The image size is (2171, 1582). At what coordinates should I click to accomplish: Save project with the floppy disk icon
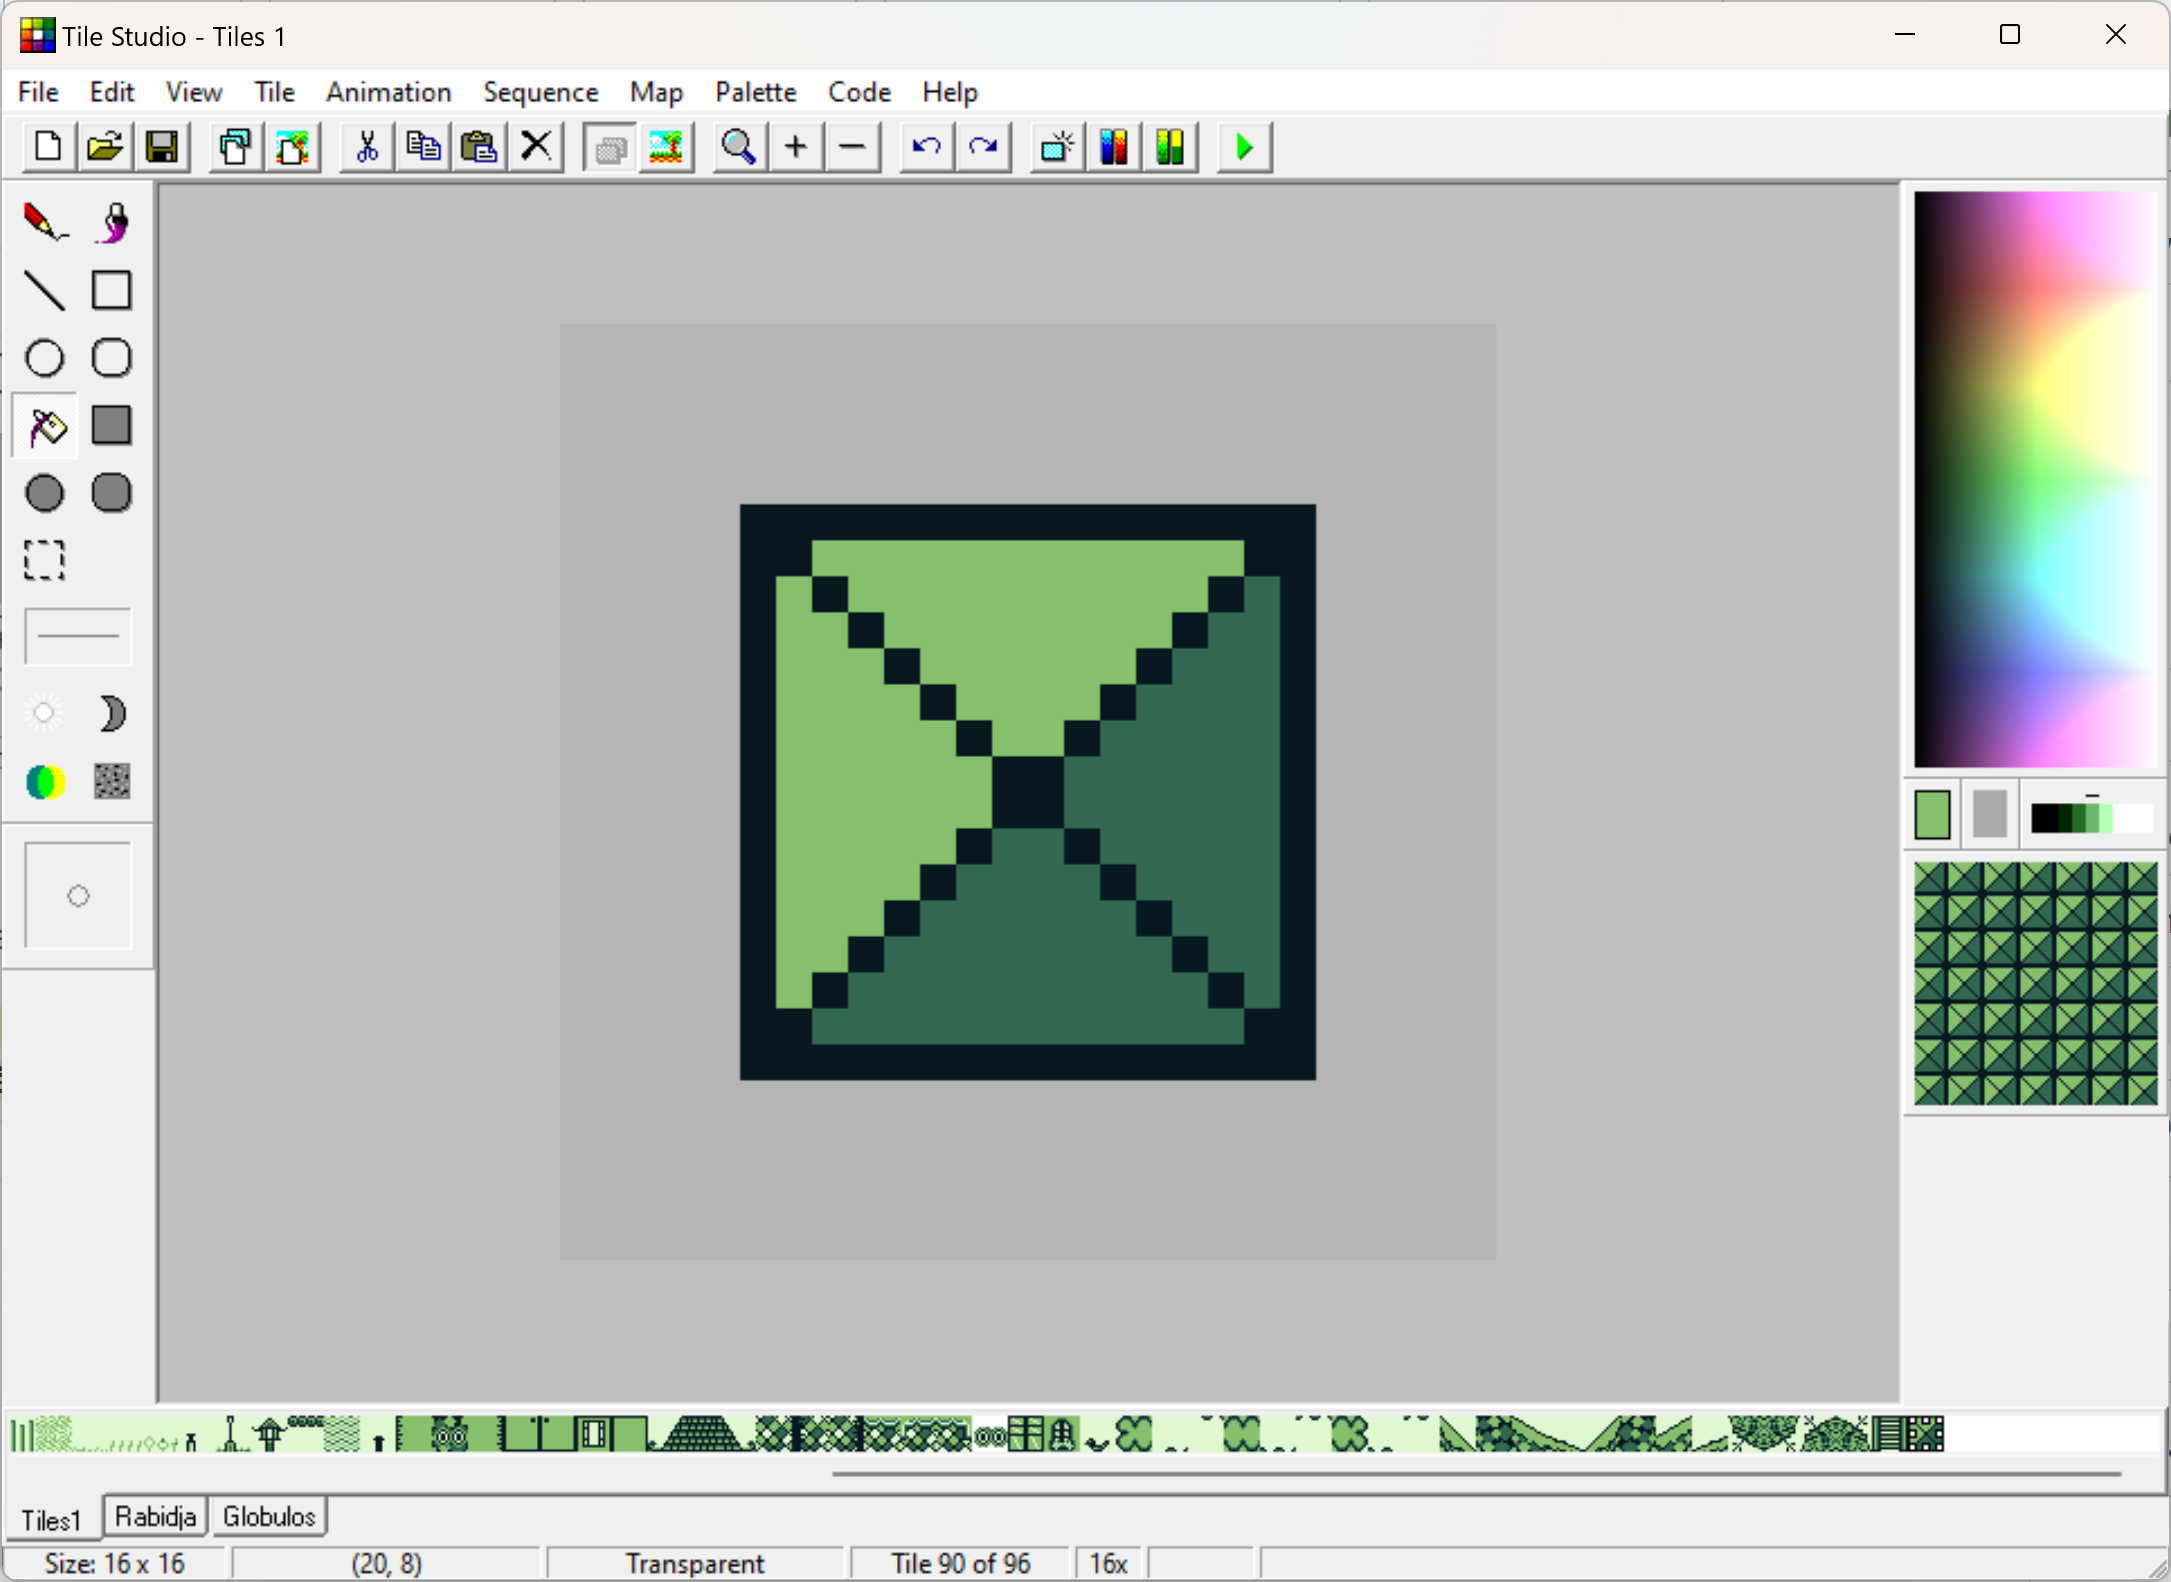pyautogui.click(x=162, y=147)
